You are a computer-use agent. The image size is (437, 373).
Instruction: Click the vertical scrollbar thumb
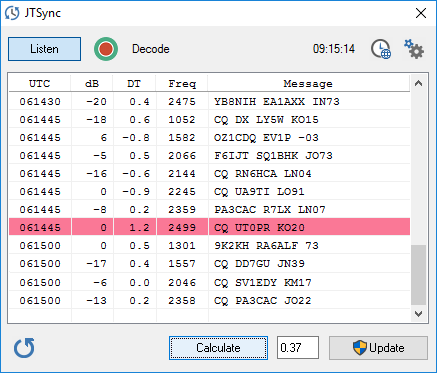coord(419,275)
